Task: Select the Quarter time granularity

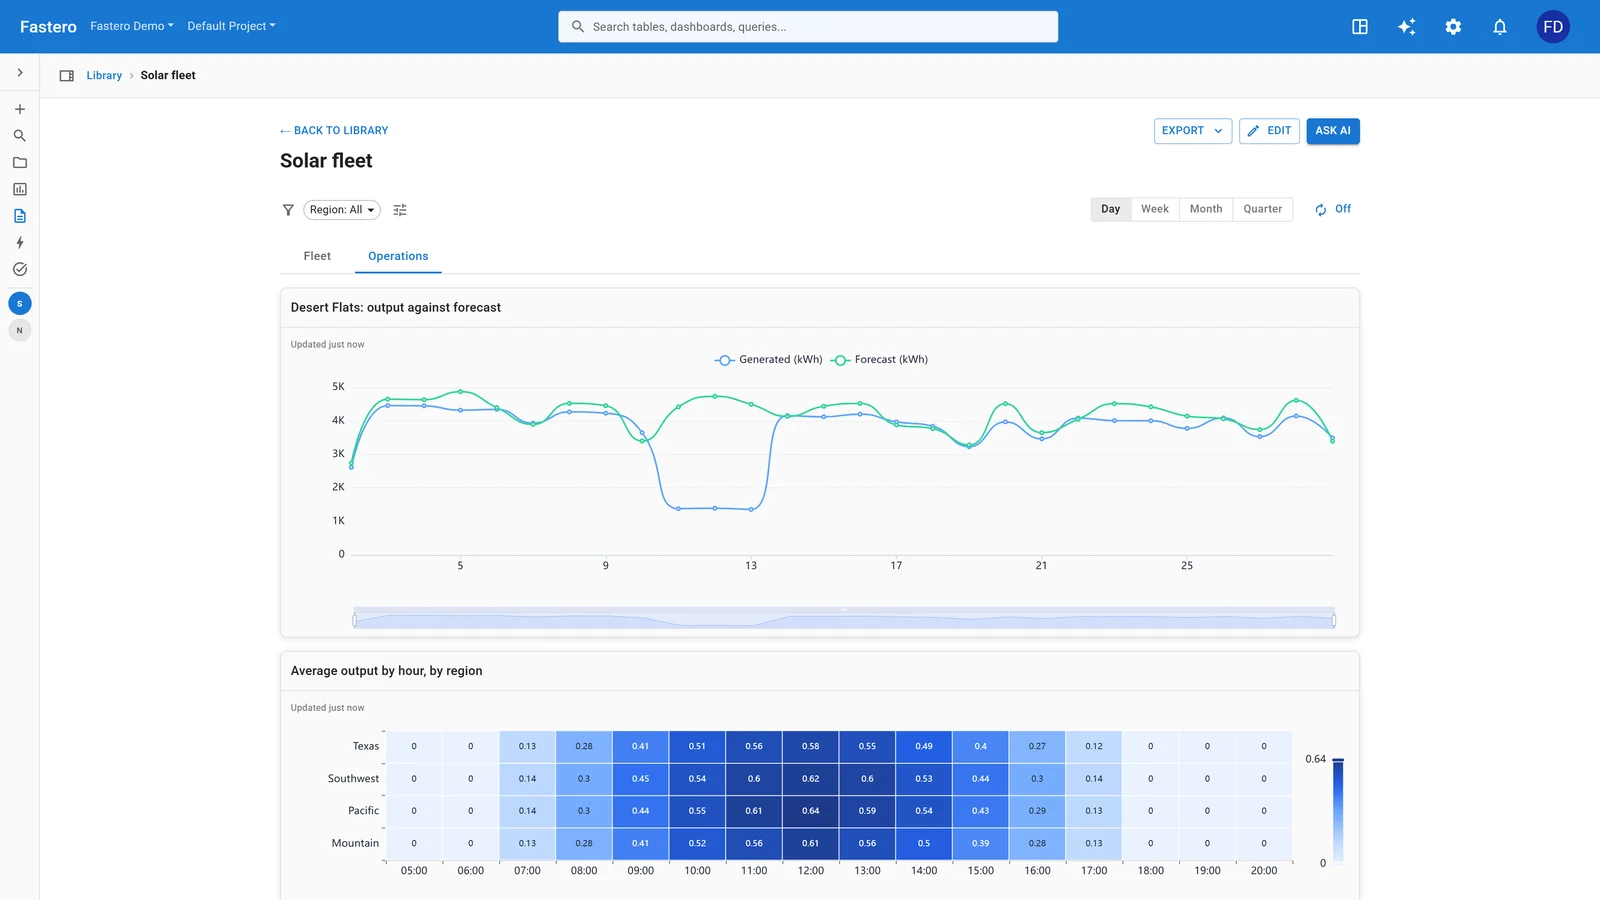Action: coord(1263,209)
